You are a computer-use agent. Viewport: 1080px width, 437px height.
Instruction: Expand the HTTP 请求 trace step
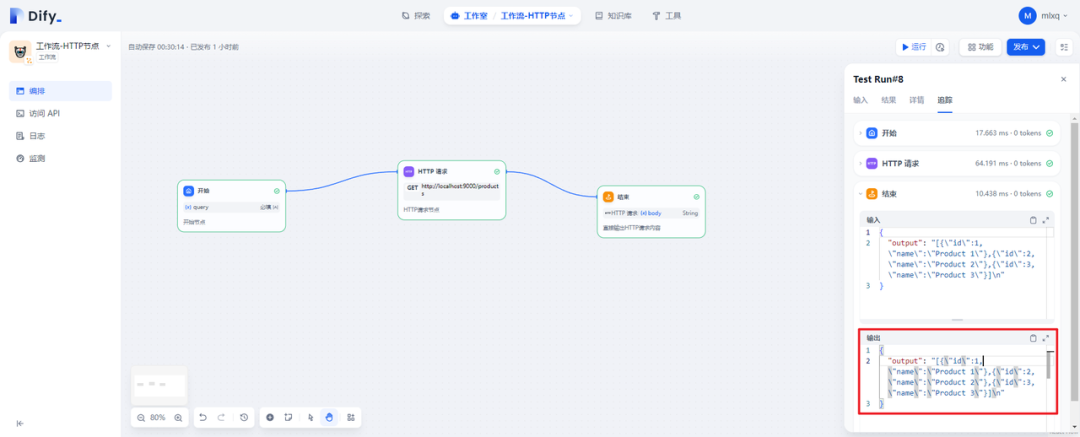pos(860,163)
